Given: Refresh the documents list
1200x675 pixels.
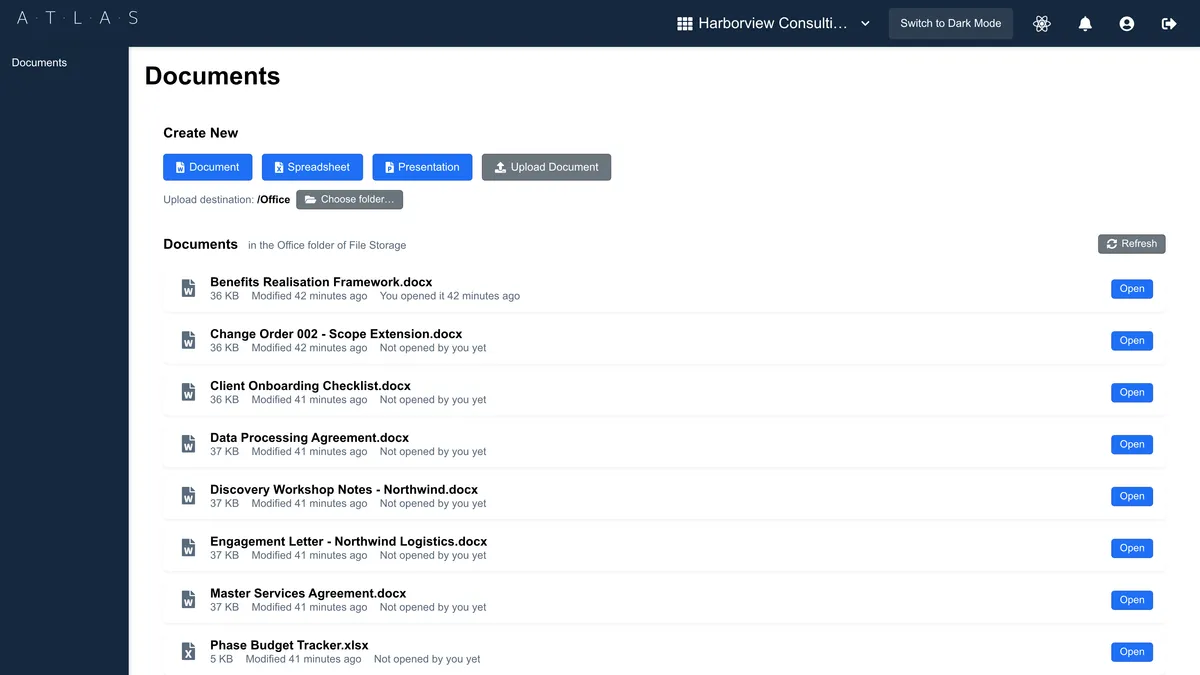Looking at the screenshot, I should coord(1131,243).
